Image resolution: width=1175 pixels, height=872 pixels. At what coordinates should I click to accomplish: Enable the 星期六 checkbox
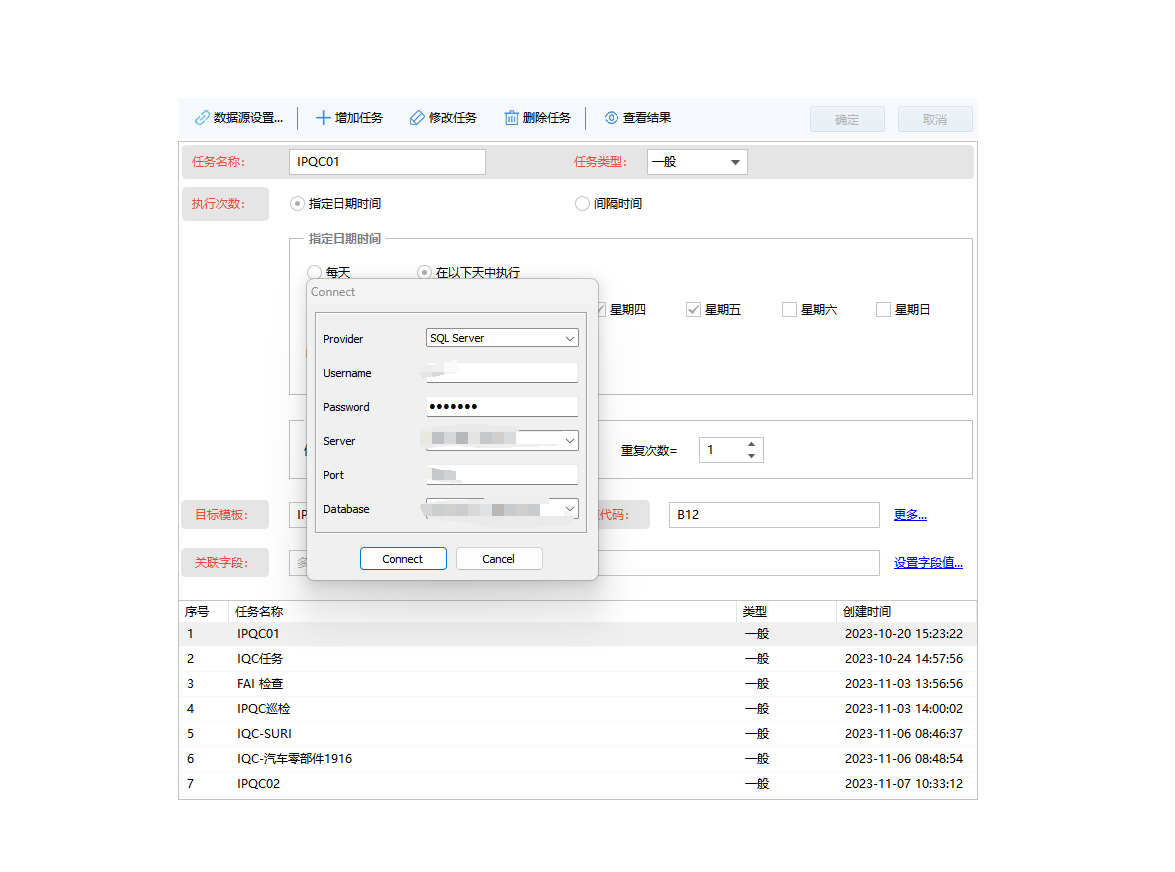coord(789,309)
